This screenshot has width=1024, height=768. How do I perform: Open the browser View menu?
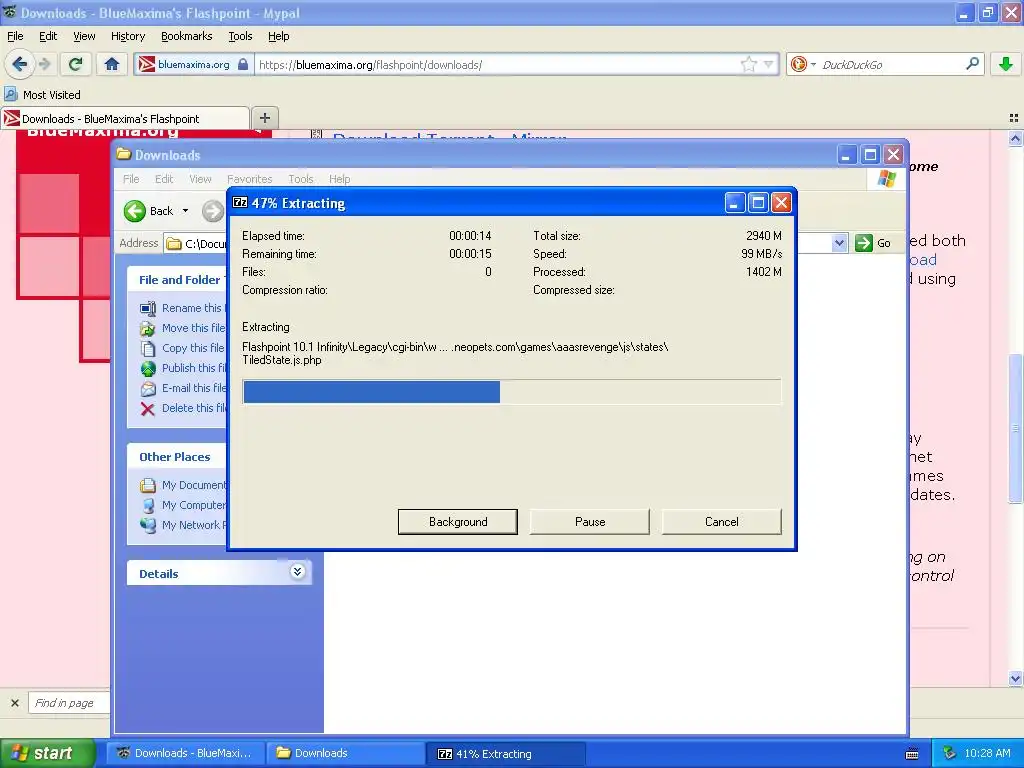point(84,36)
